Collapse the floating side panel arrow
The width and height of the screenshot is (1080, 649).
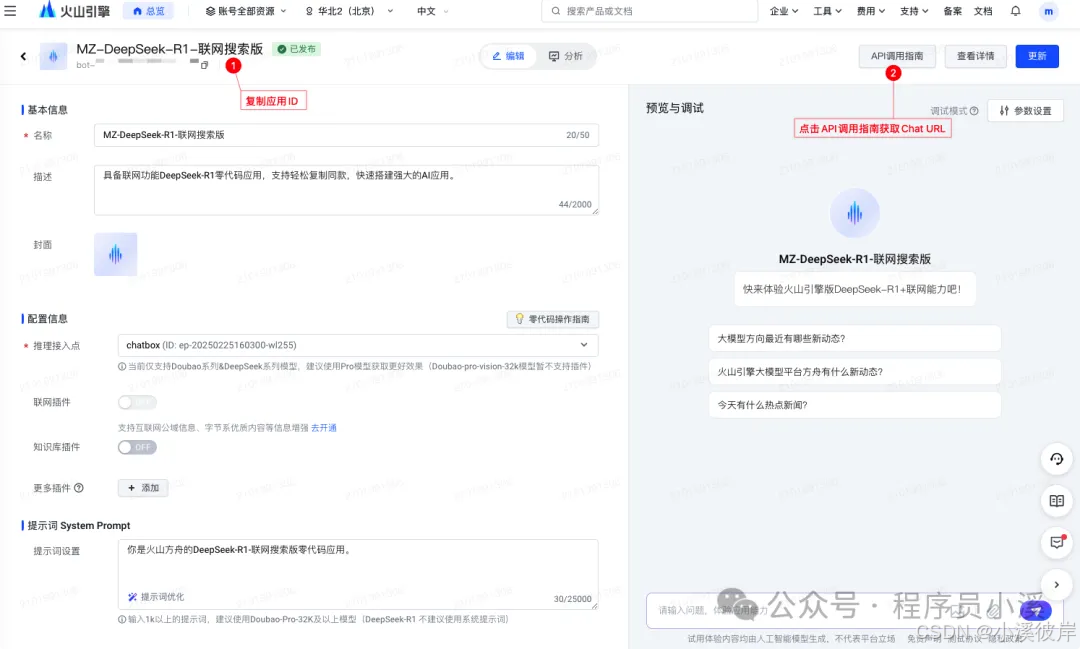[x=1057, y=585]
